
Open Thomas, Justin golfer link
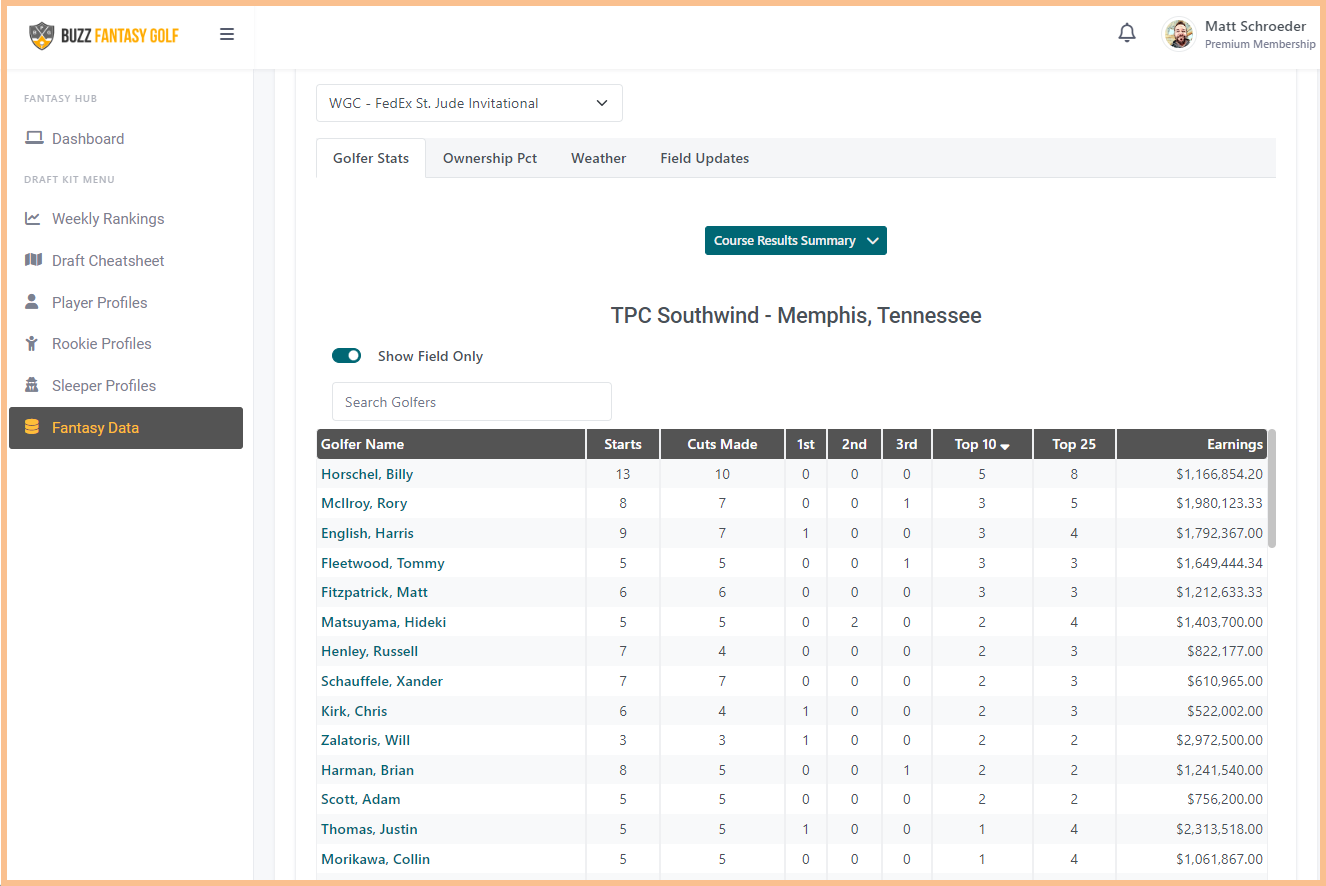[x=369, y=829]
